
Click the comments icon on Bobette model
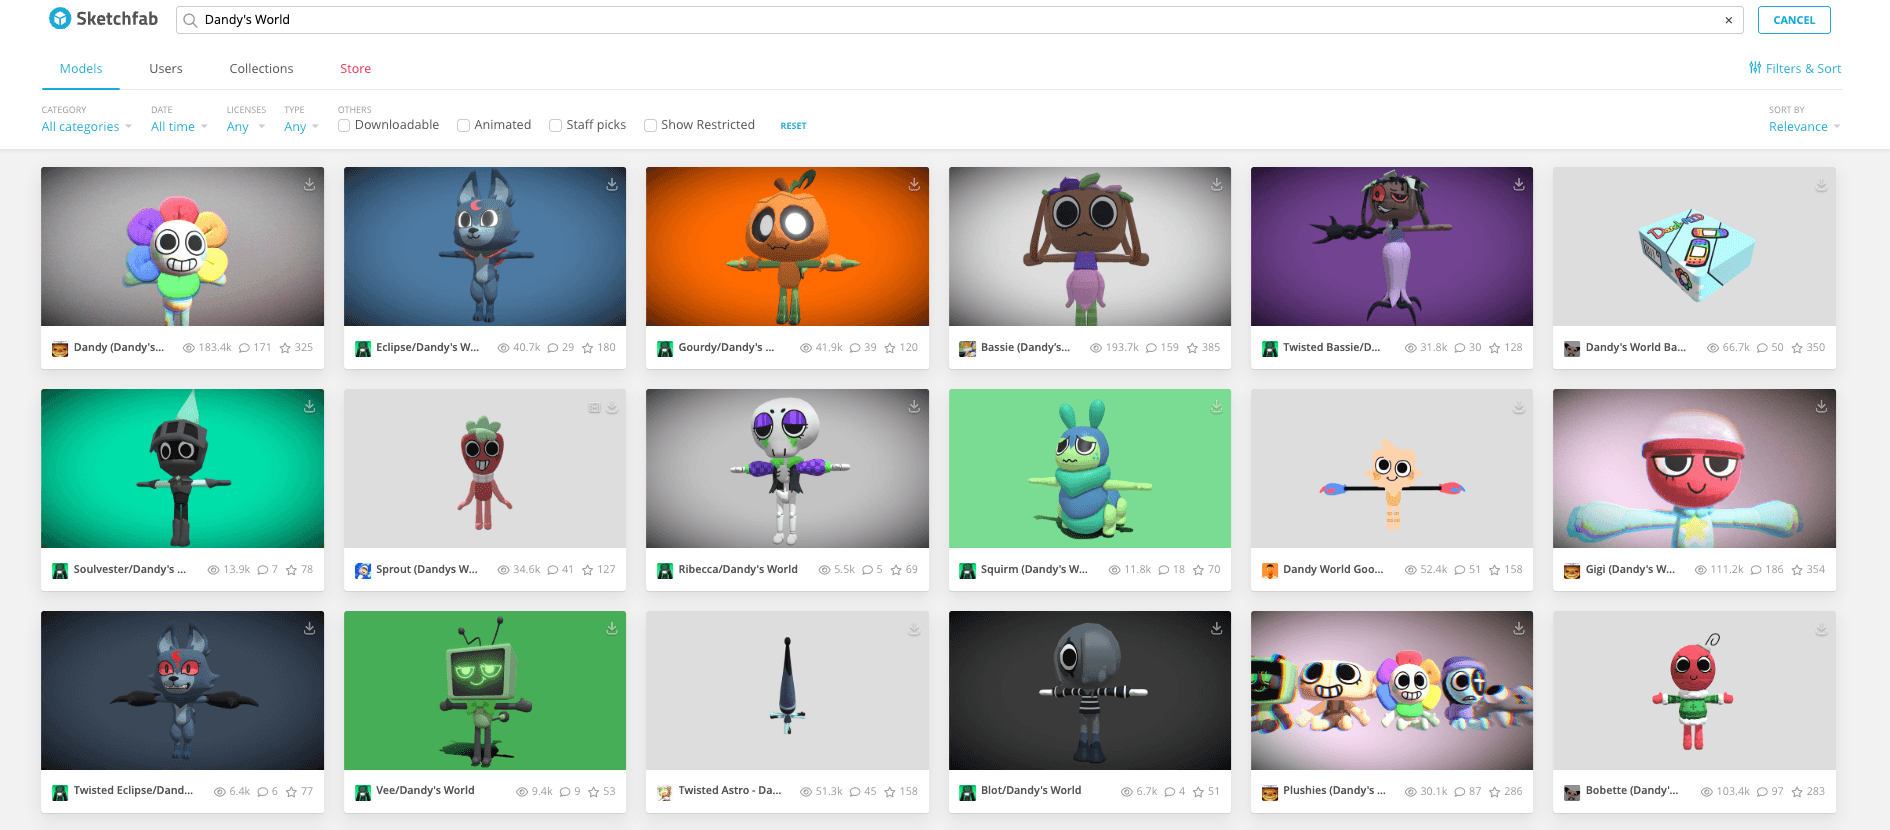point(1762,792)
